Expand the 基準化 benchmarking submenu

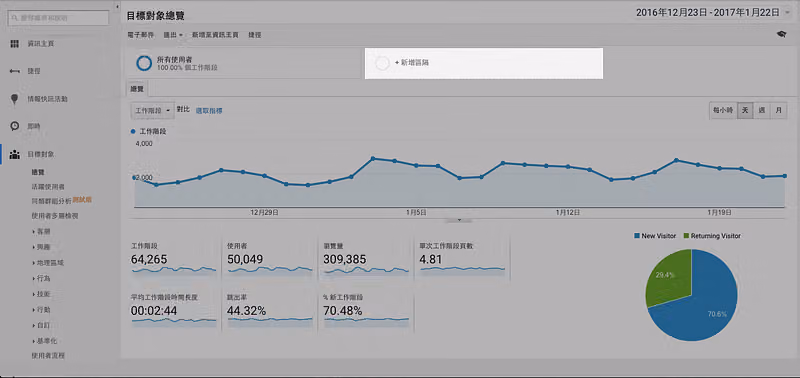(44, 341)
